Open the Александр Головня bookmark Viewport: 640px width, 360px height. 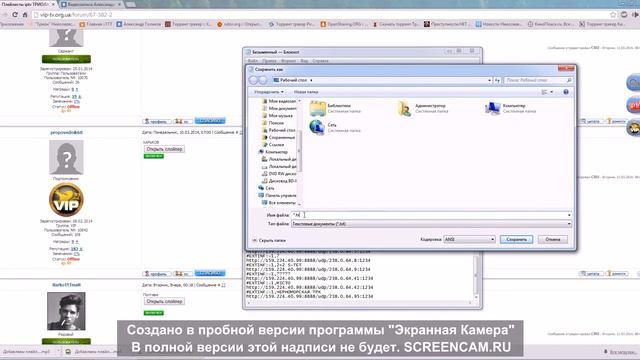(139, 24)
